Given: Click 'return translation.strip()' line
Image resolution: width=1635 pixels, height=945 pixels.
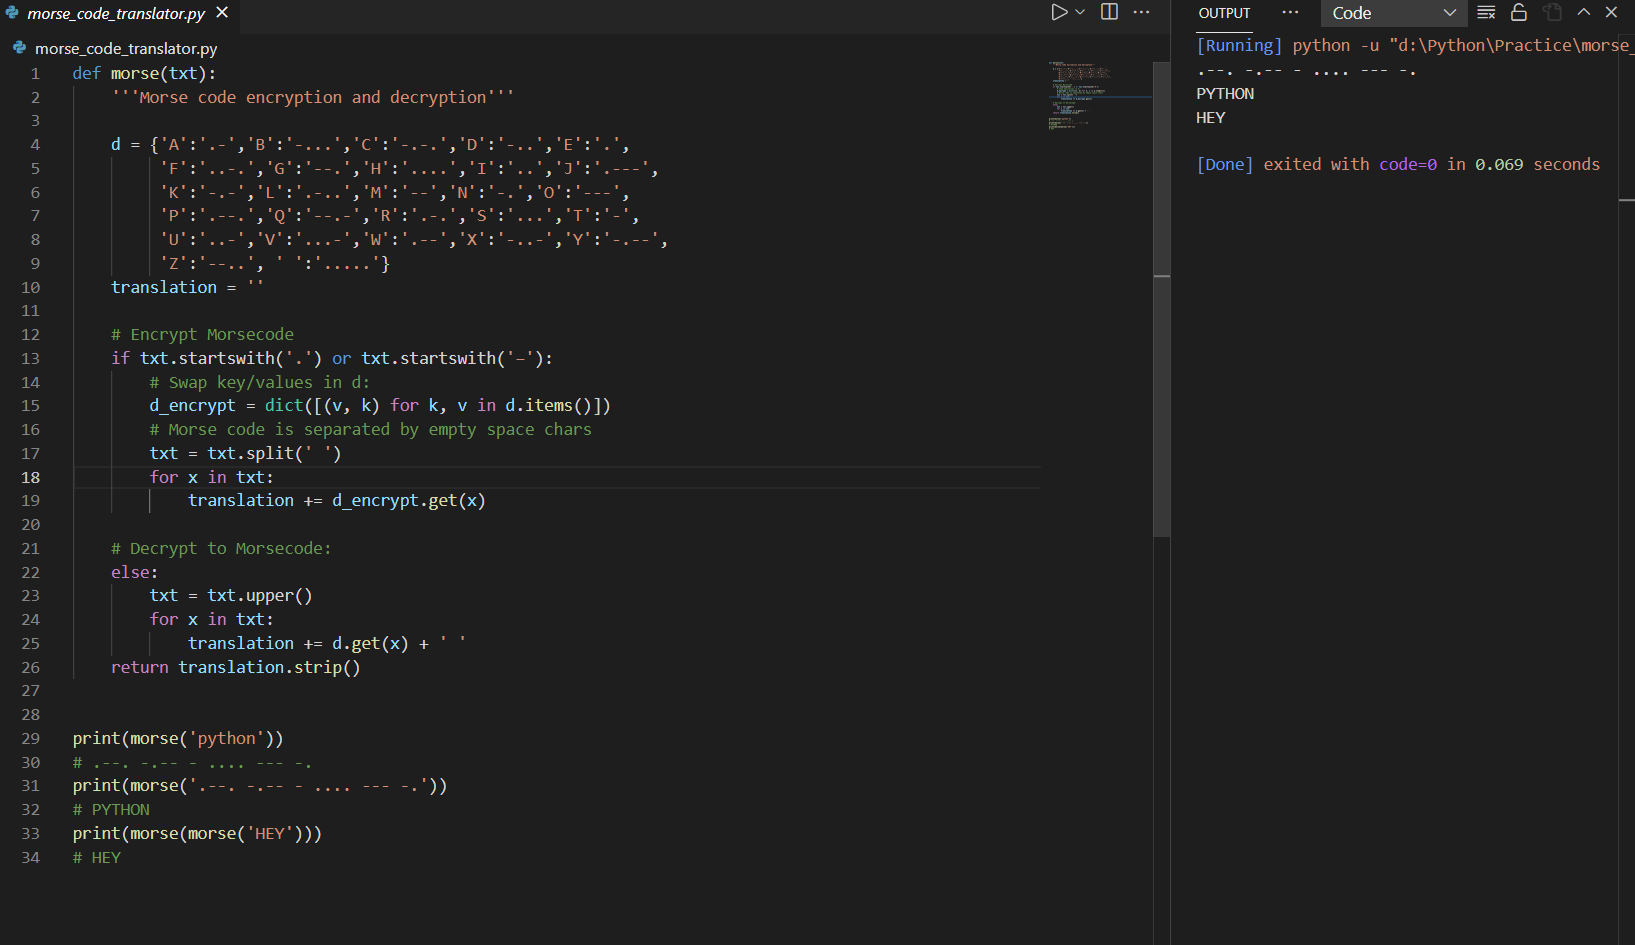Looking at the screenshot, I should 236,667.
